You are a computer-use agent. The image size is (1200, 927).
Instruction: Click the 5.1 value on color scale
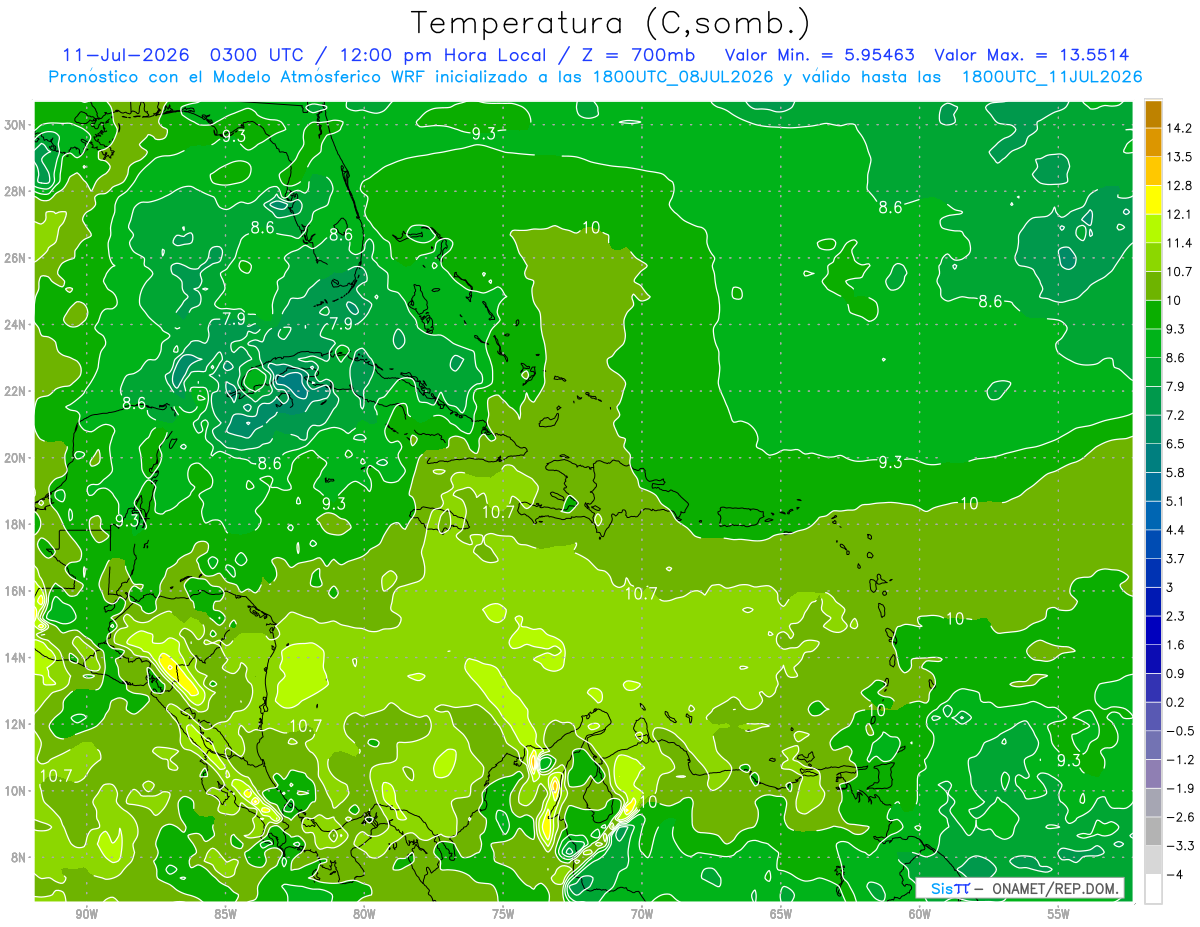click(x=1176, y=500)
